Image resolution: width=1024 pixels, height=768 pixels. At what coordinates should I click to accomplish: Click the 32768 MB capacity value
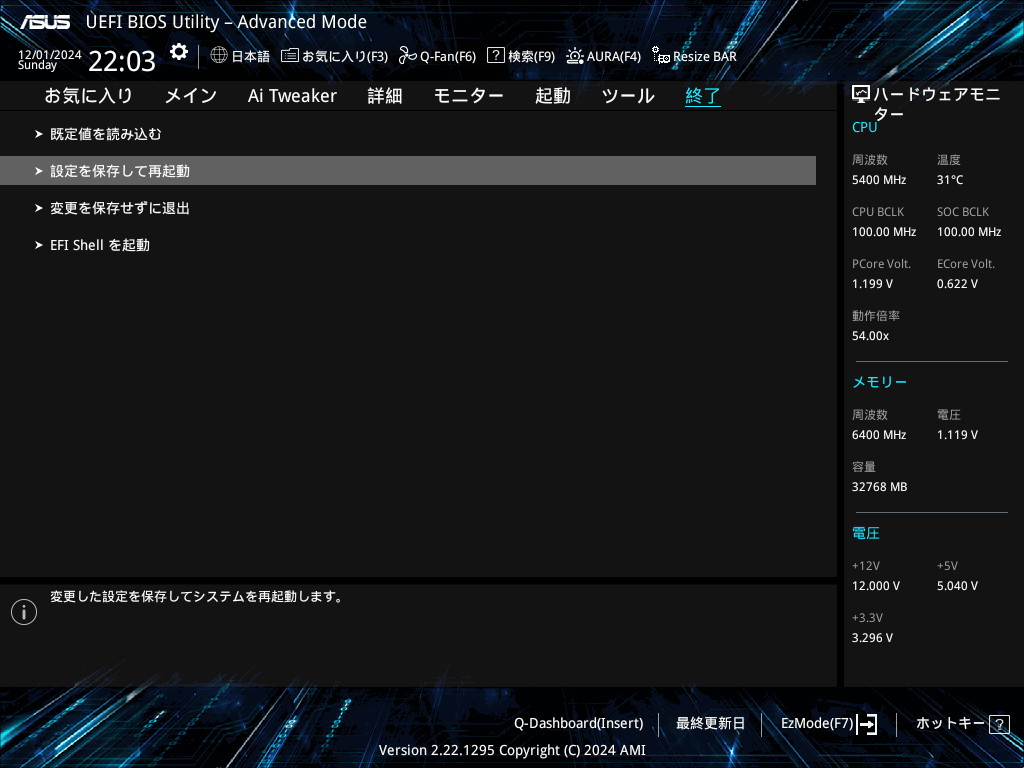tap(880, 487)
